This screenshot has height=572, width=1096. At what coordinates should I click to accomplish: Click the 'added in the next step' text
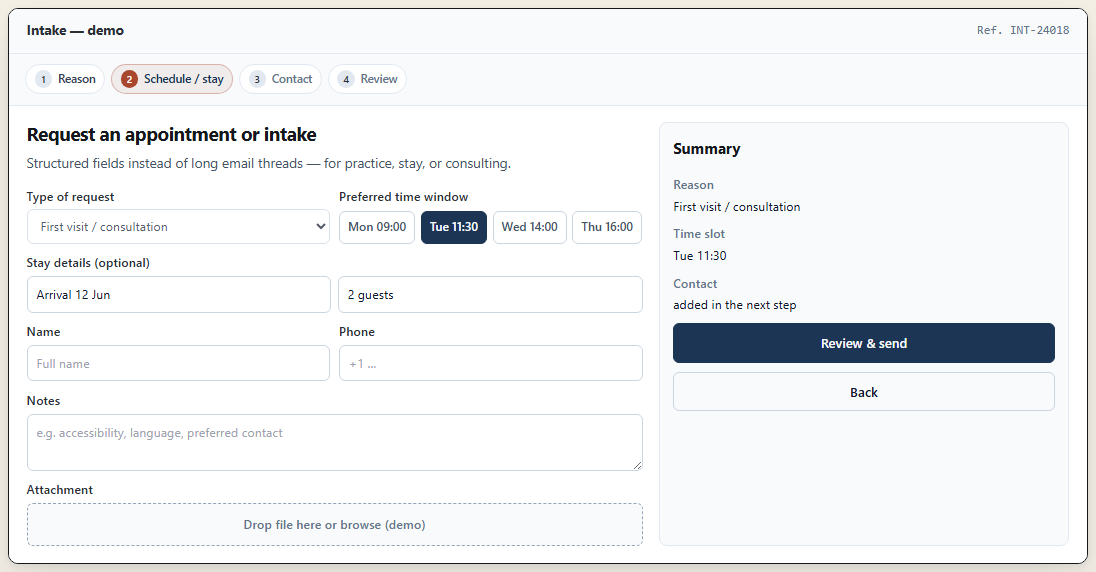[735, 305]
